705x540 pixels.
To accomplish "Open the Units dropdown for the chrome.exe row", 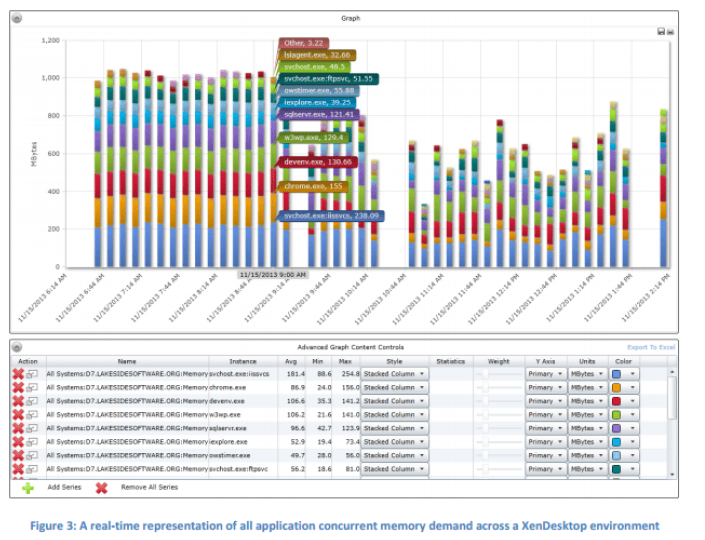I will click(x=587, y=387).
